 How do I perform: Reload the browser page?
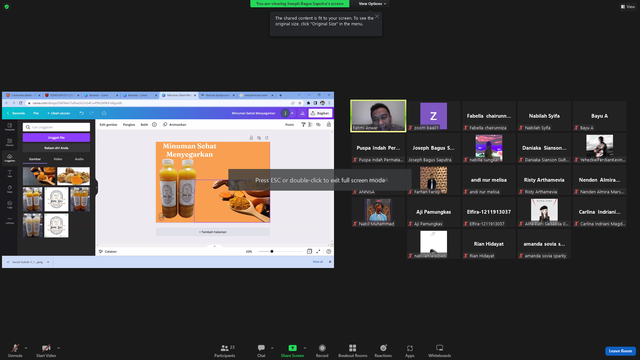(x=21, y=103)
